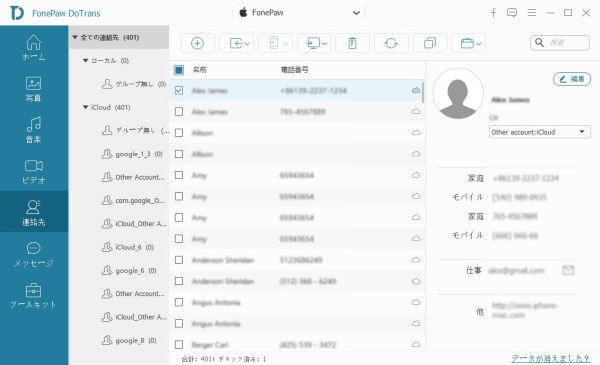Click the delete trash icon in toolbar
Image resolution: width=600 pixels, height=365 pixels.
point(352,43)
